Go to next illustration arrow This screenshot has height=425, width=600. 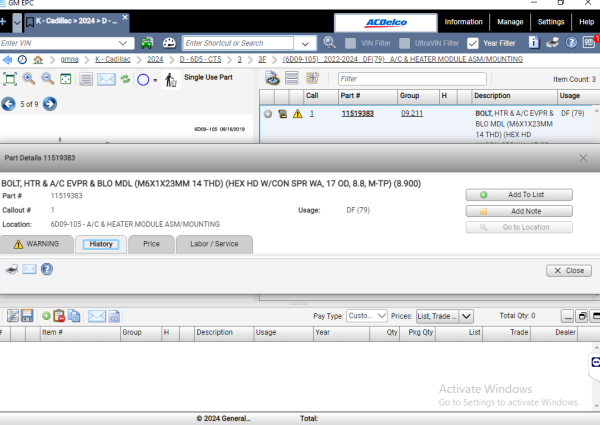pos(50,104)
